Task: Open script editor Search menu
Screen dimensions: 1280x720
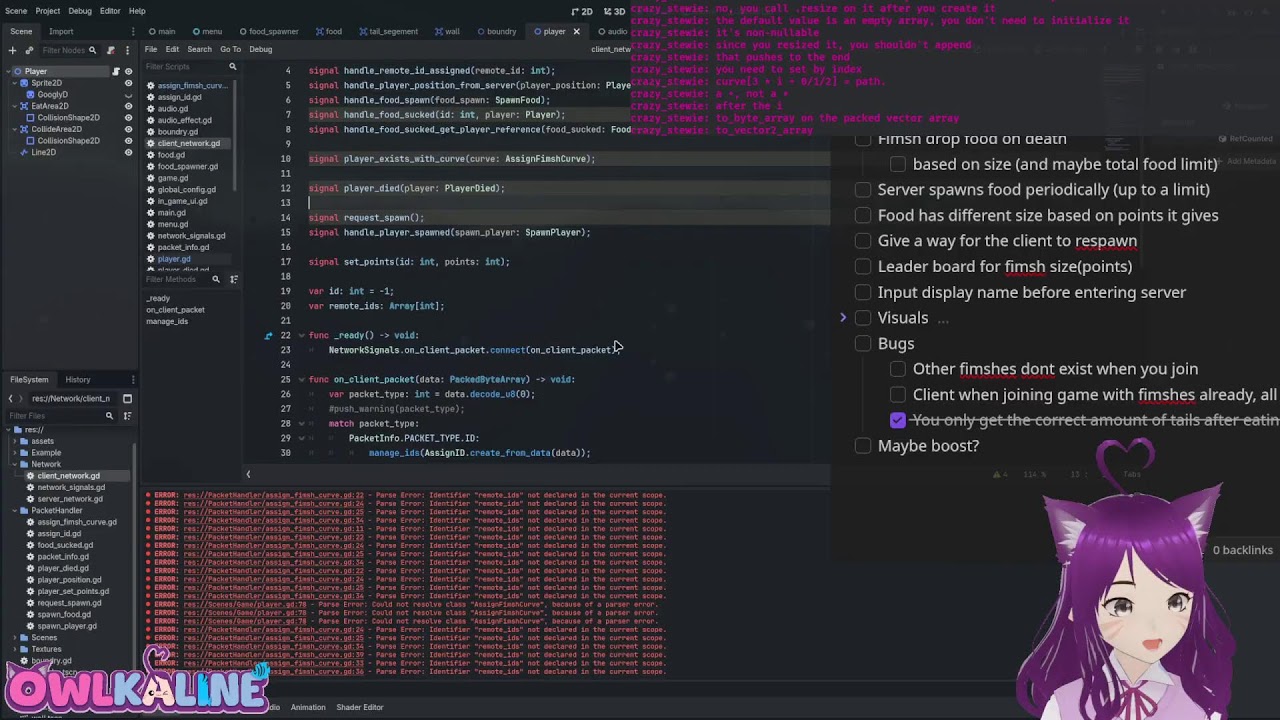Action: click(199, 49)
